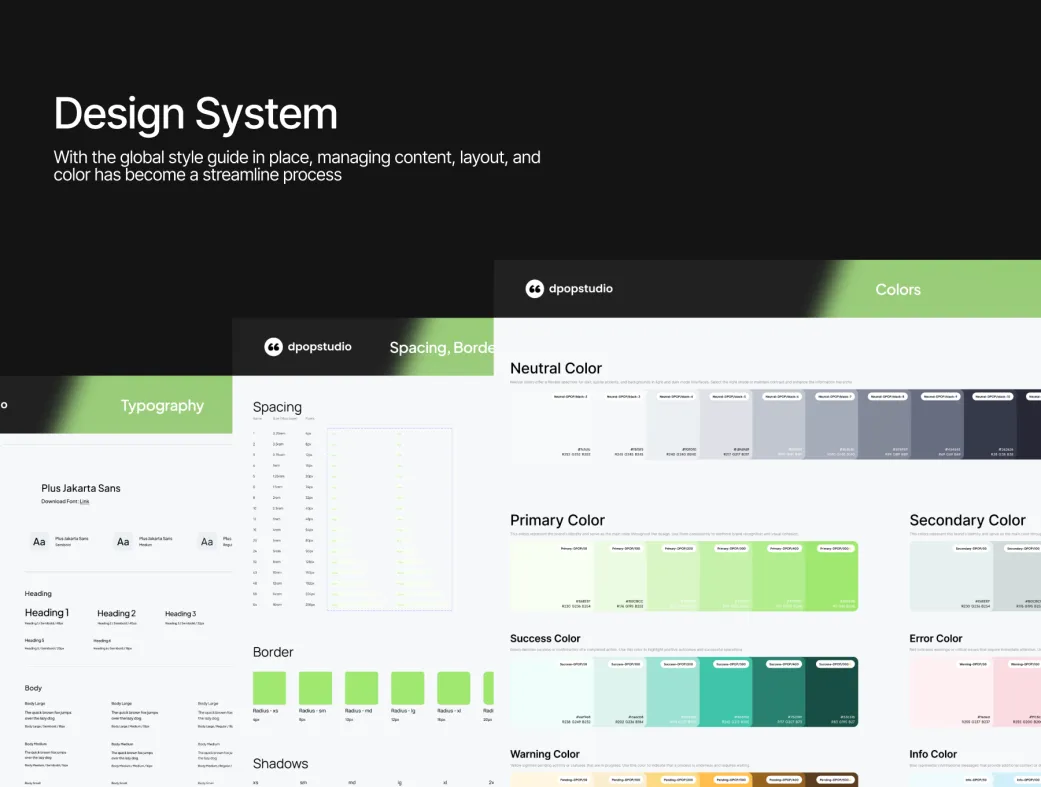This screenshot has height=787, width=1041.
Task: Click the Error Color heading
Action: click(x=935, y=638)
